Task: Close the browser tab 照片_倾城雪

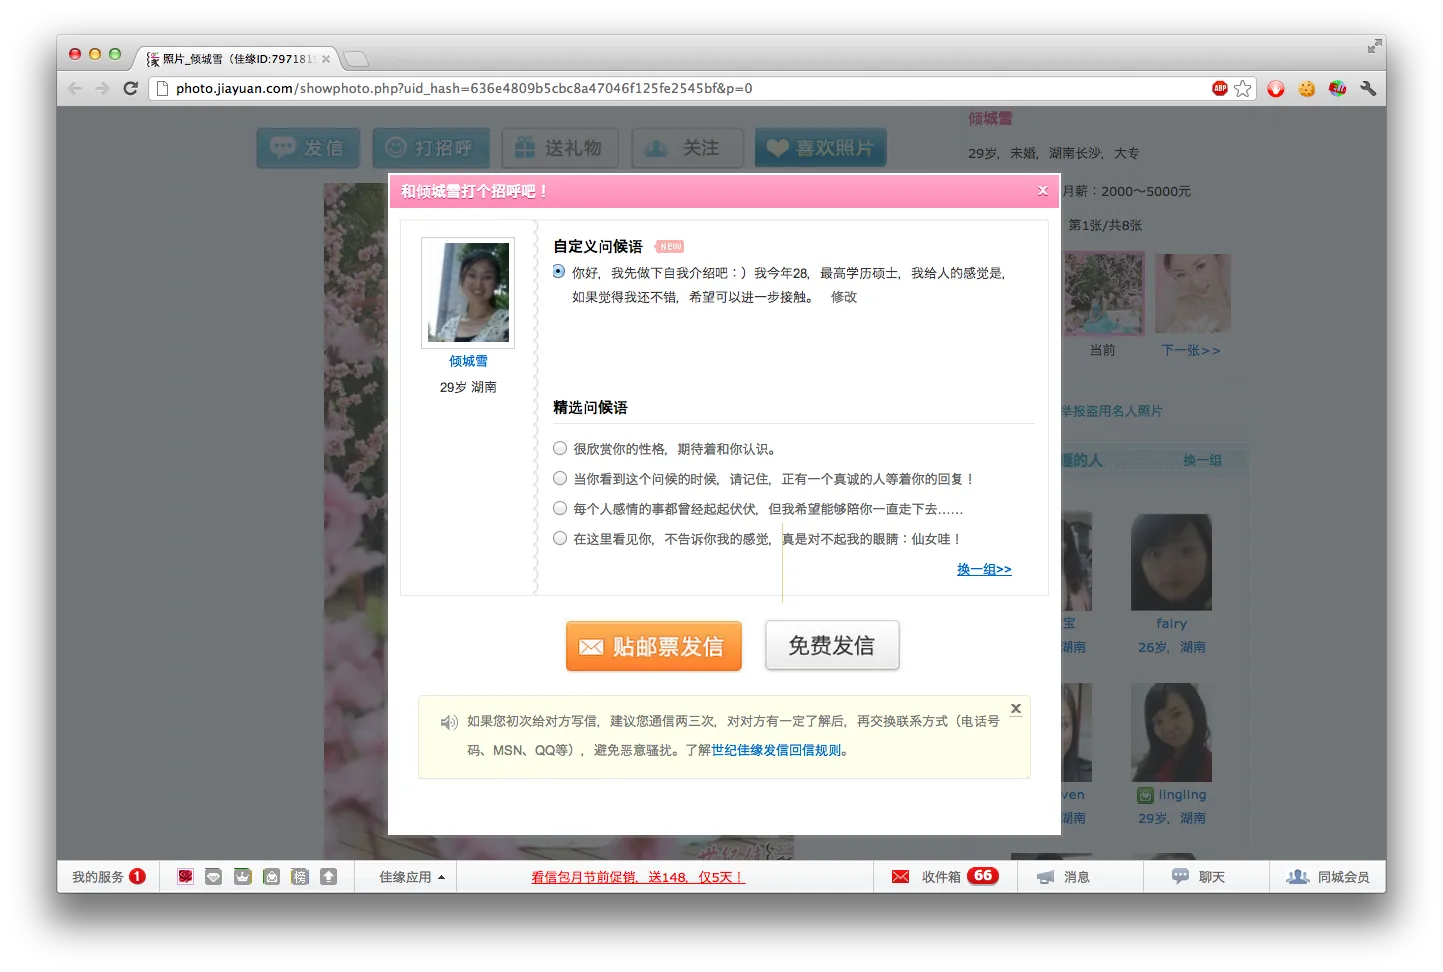Action: point(326,59)
